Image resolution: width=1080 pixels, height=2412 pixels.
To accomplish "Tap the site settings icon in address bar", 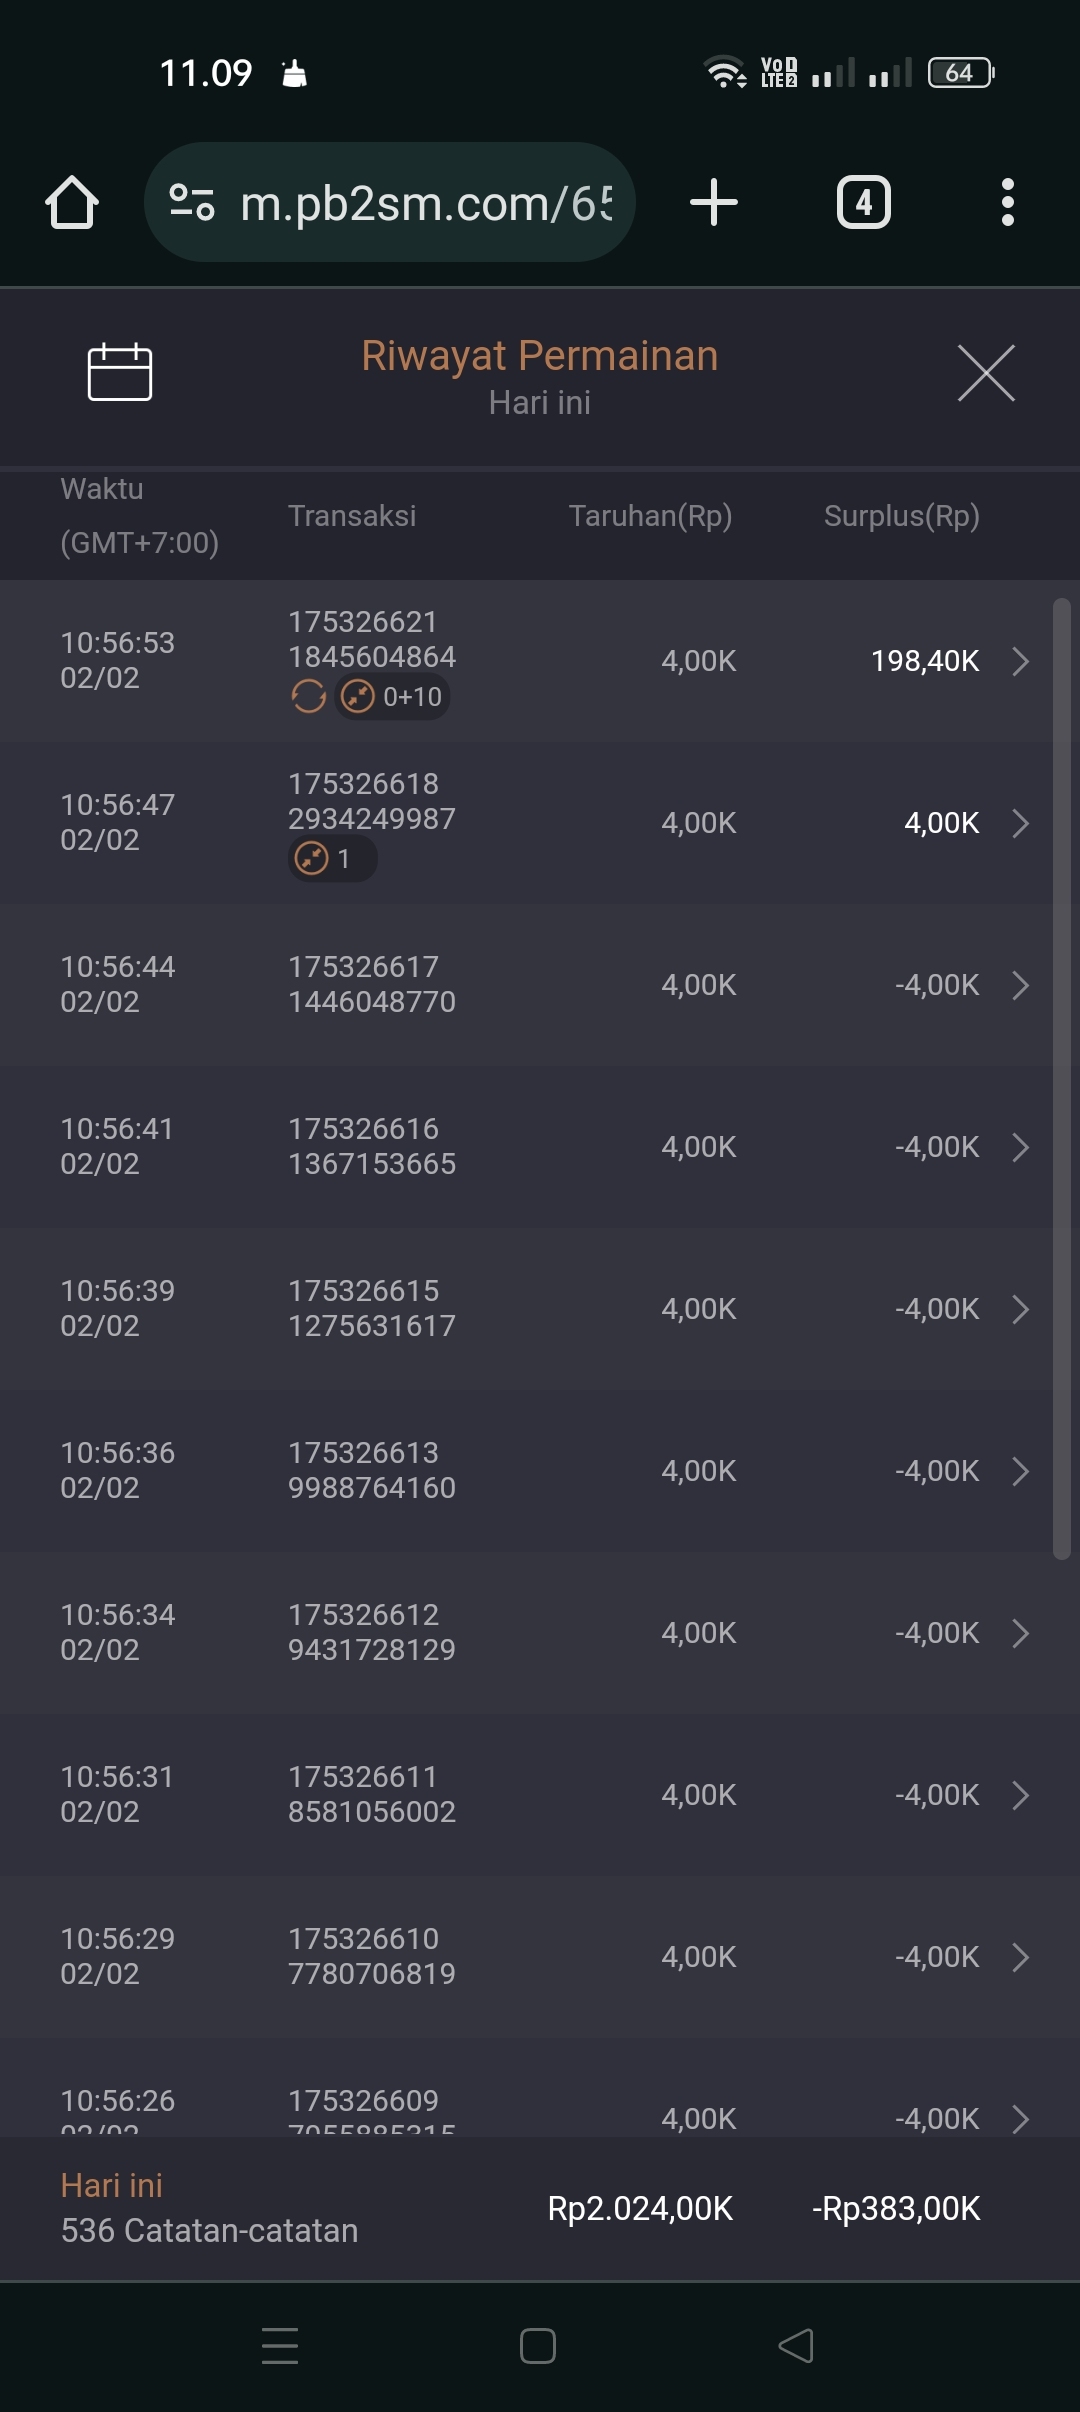I will coord(192,203).
